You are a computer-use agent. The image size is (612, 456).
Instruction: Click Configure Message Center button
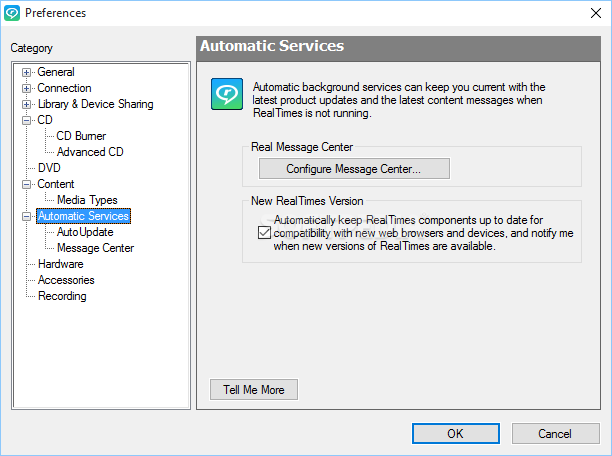[354, 169]
